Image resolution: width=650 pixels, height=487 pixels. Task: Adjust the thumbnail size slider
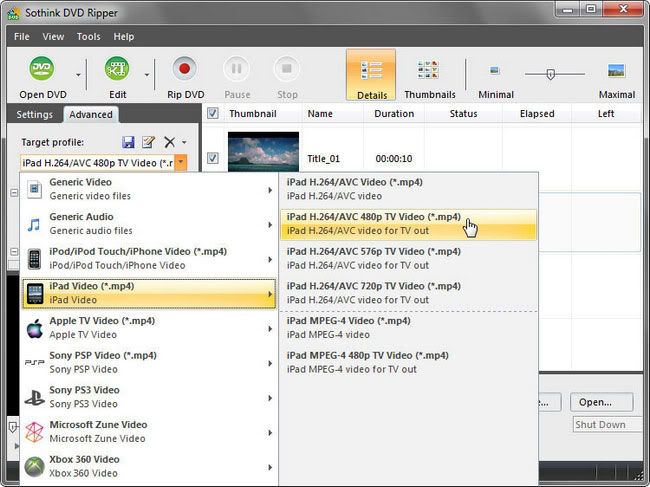coord(550,73)
